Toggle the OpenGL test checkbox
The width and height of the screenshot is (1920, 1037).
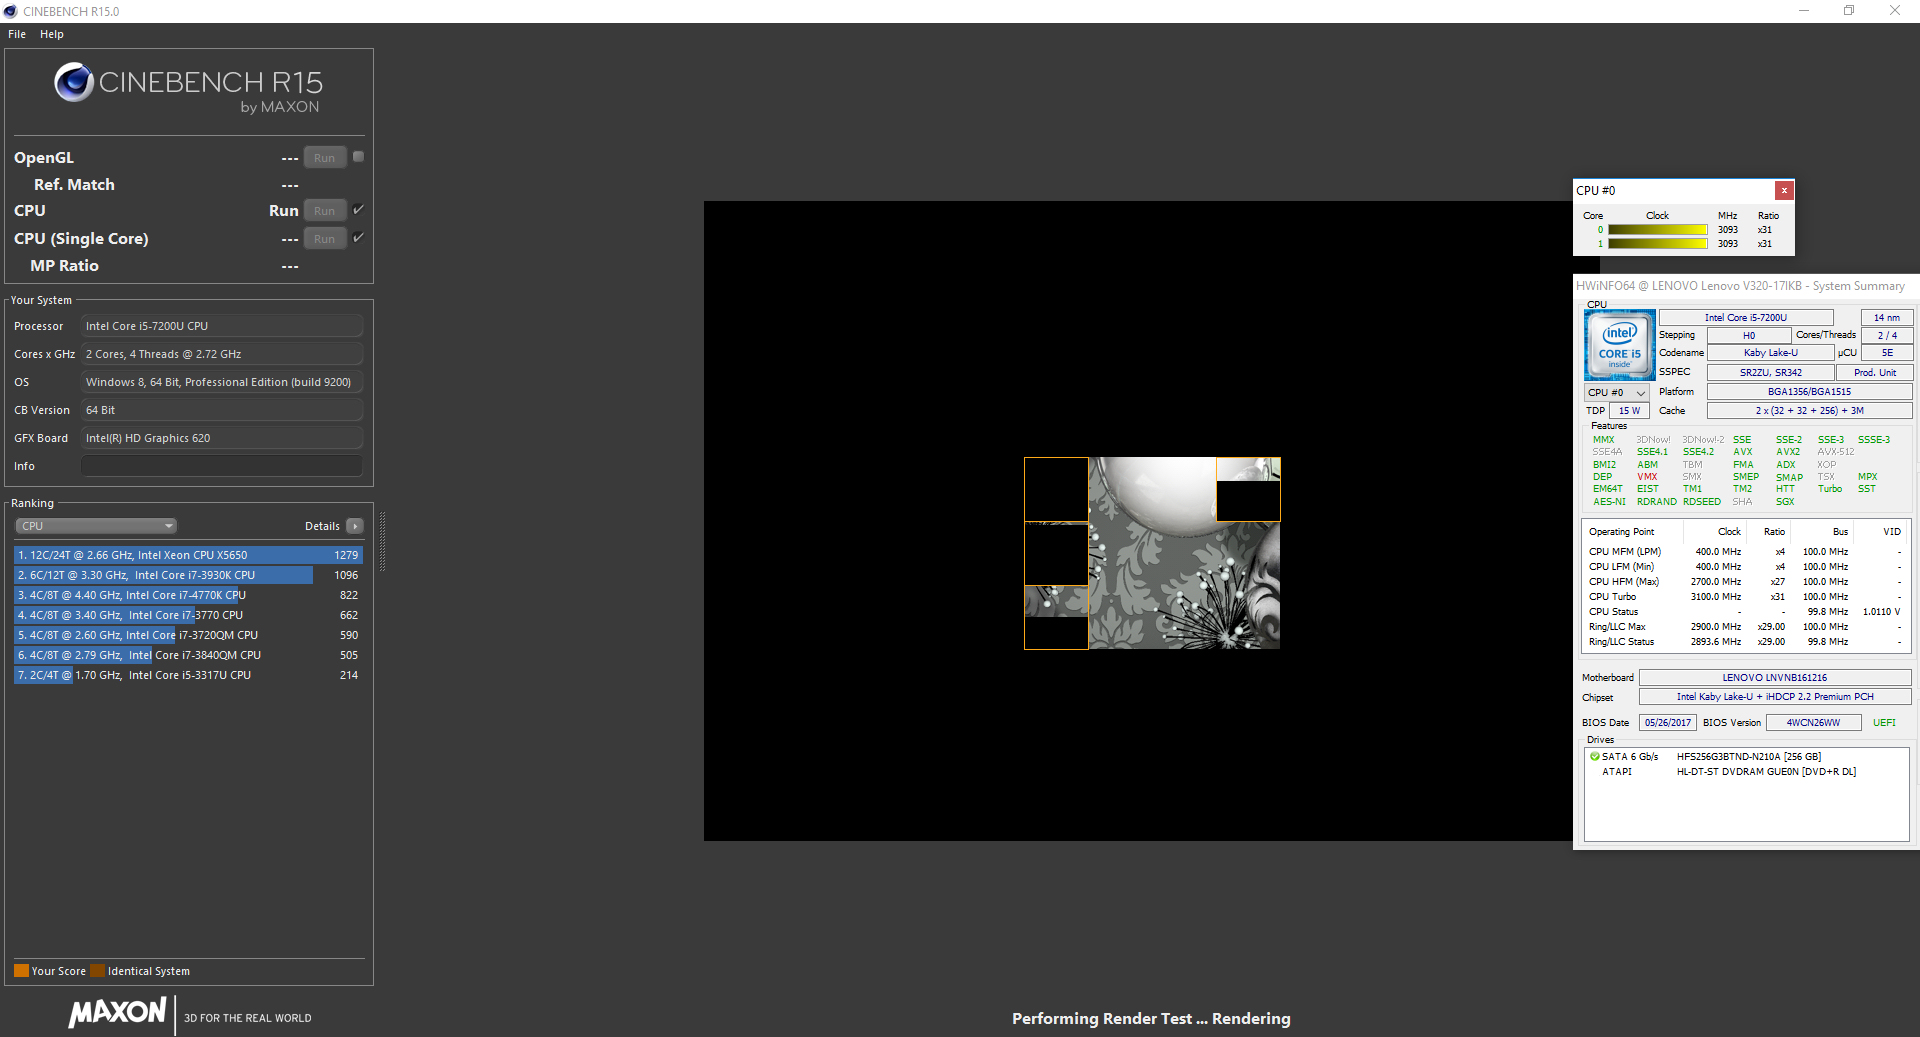pyautogui.click(x=358, y=156)
